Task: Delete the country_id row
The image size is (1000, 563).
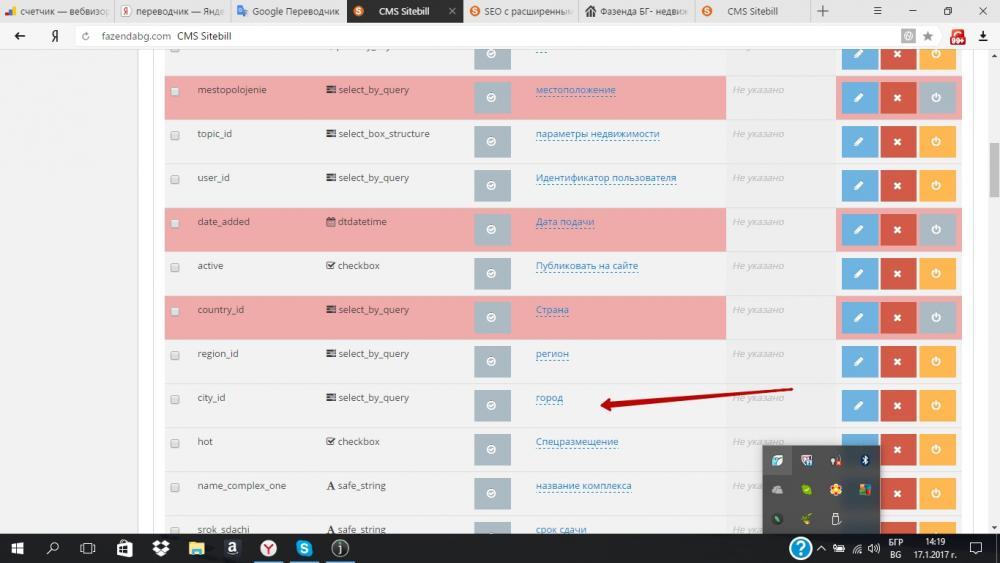Action: point(897,318)
